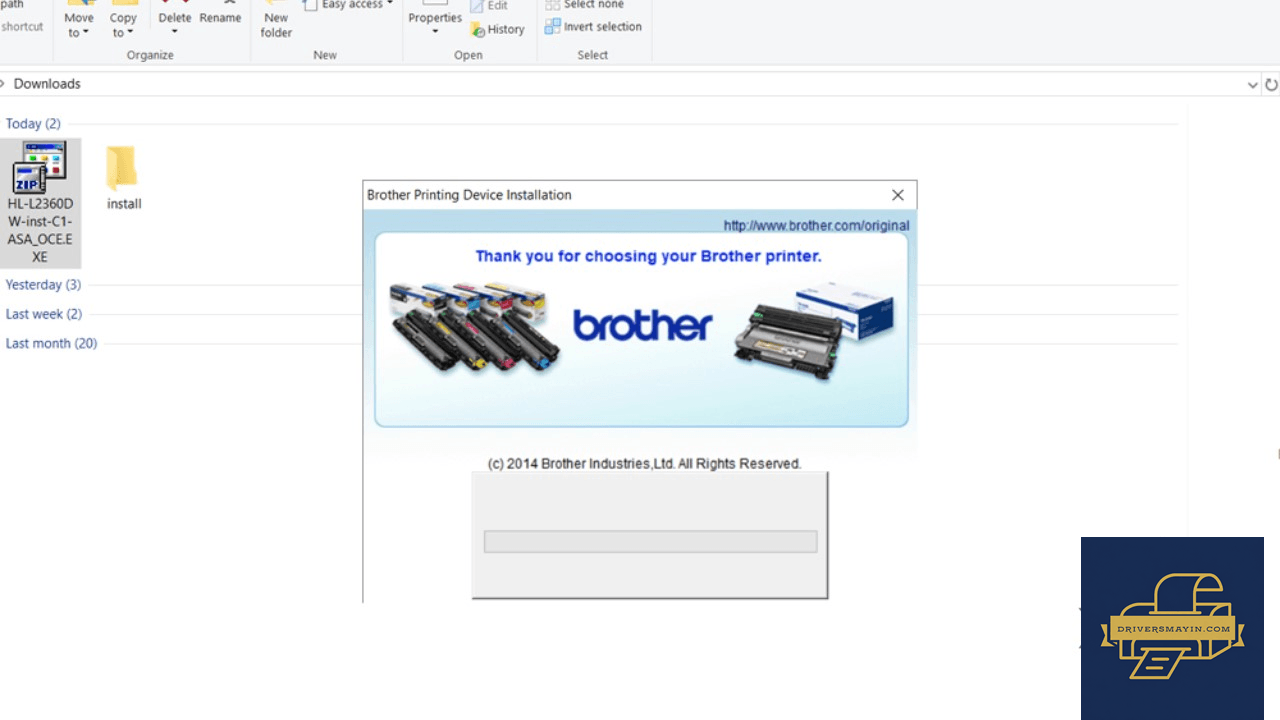Choose Select none in the ribbon
Viewport: 1280px width, 720px height.
point(585,5)
